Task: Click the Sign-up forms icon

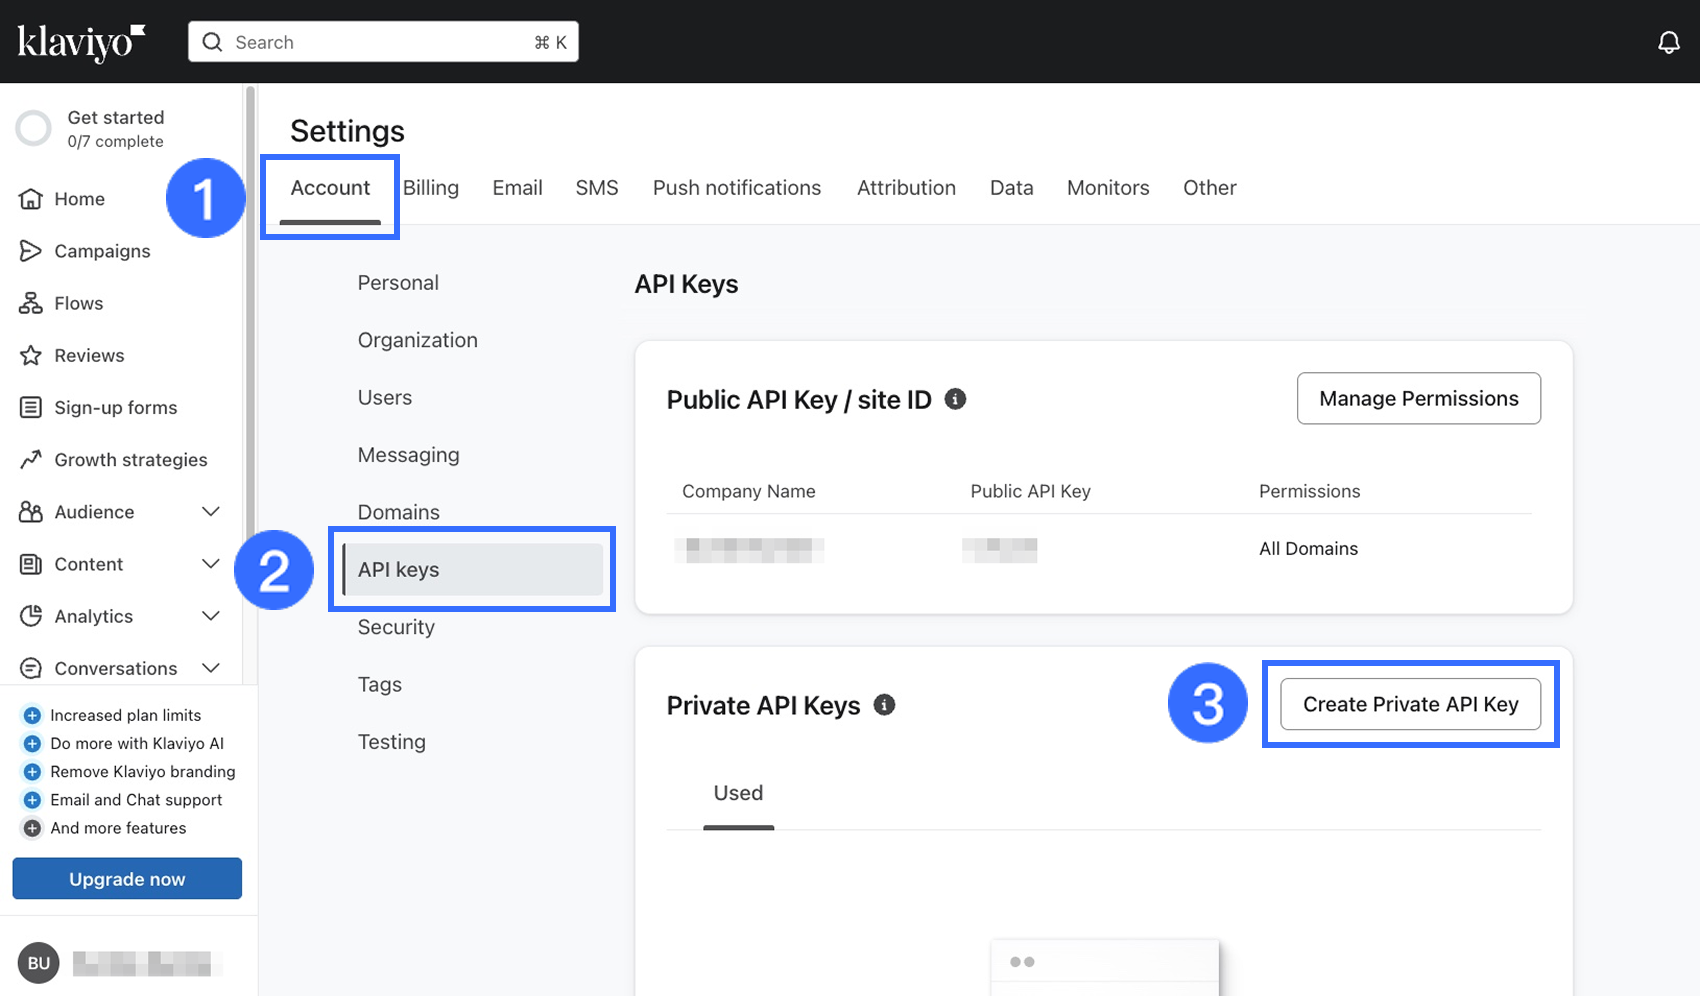Action: [x=31, y=407]
